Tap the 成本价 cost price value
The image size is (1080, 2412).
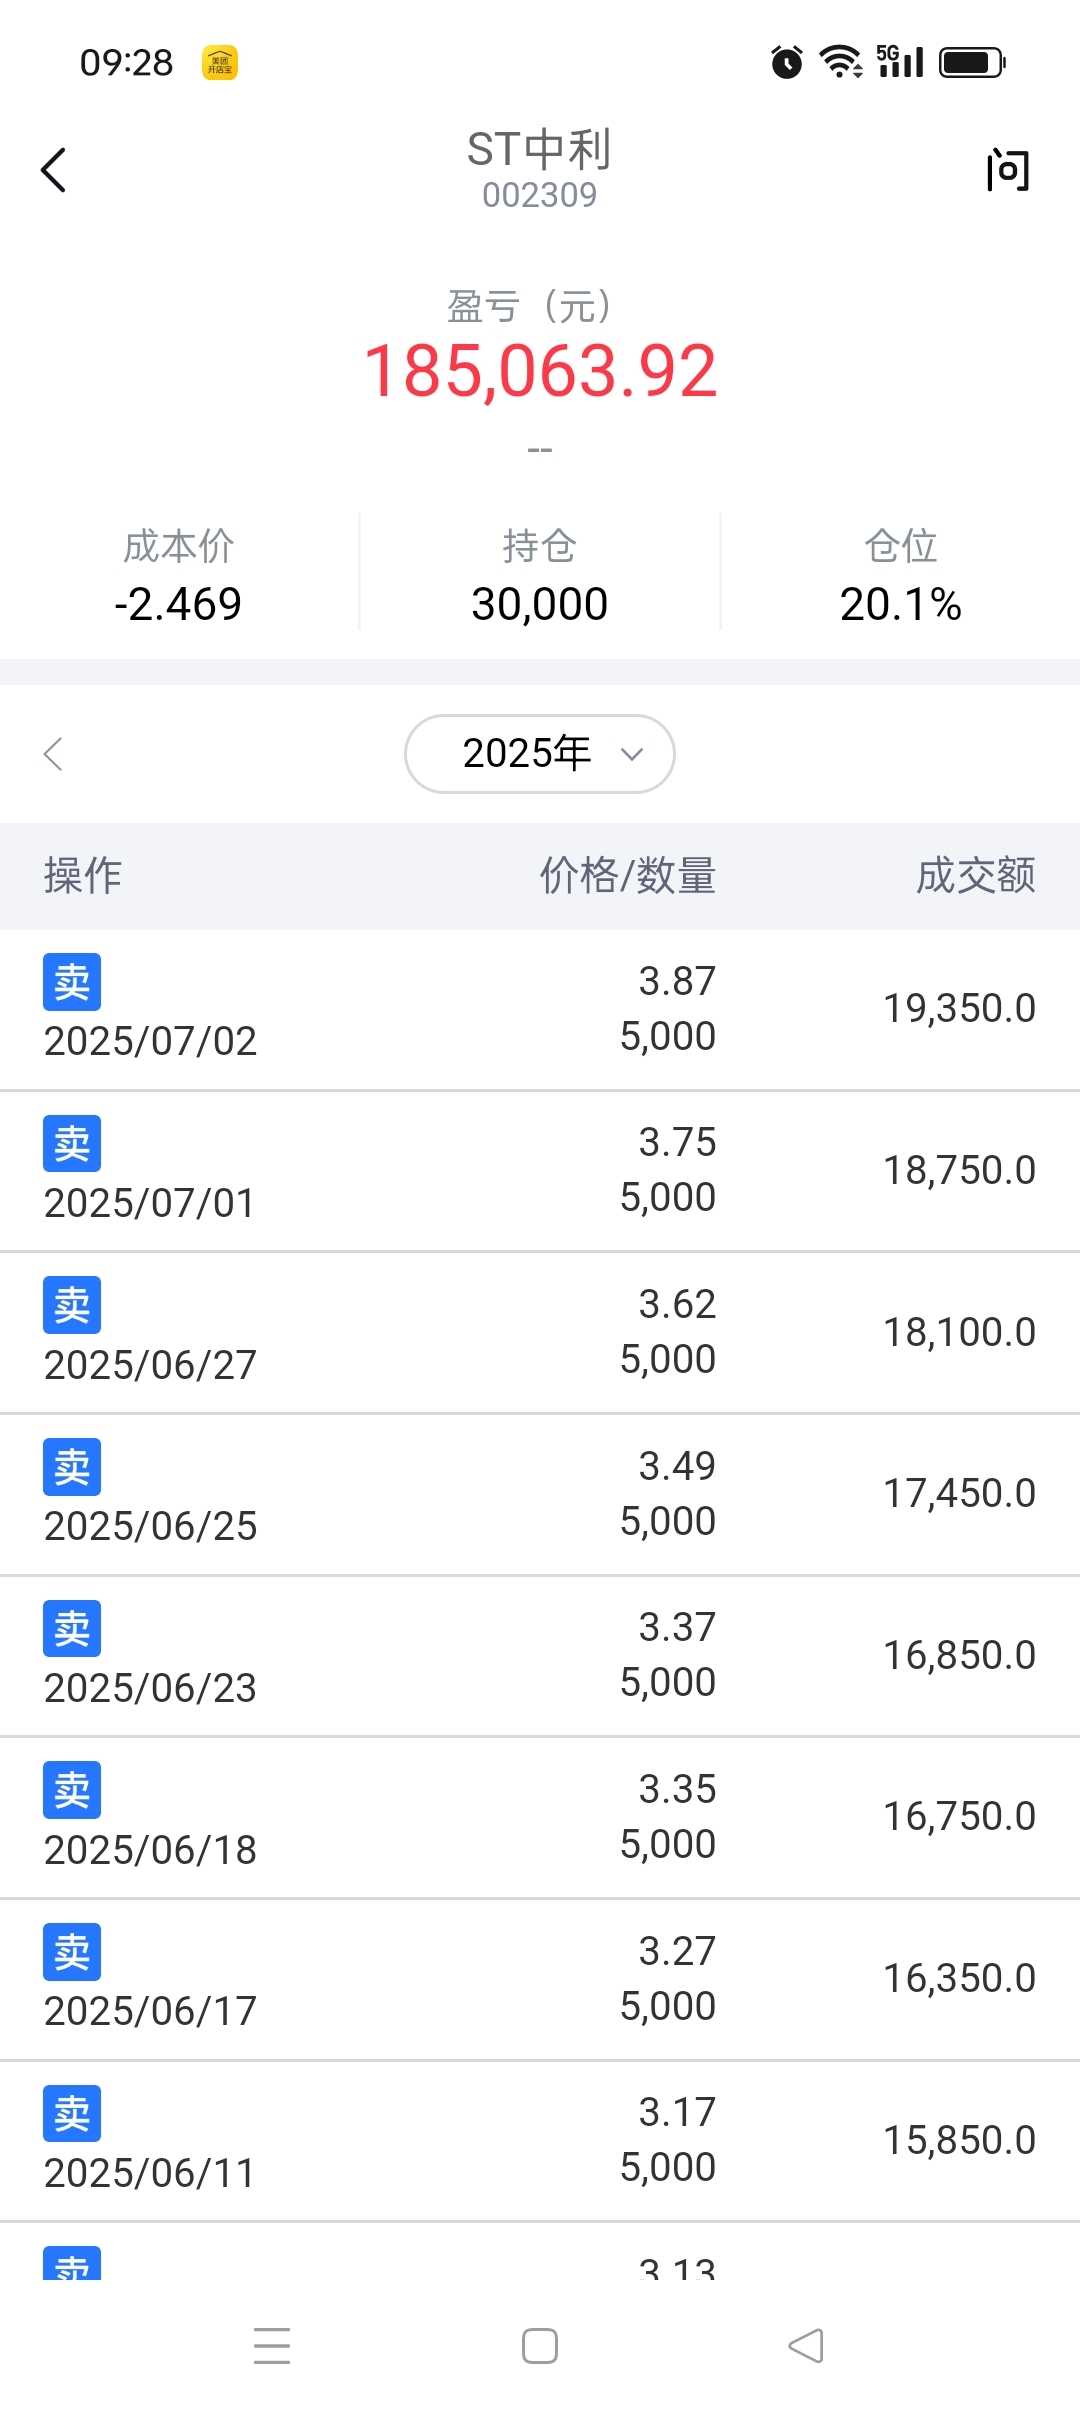coord(178,604)
